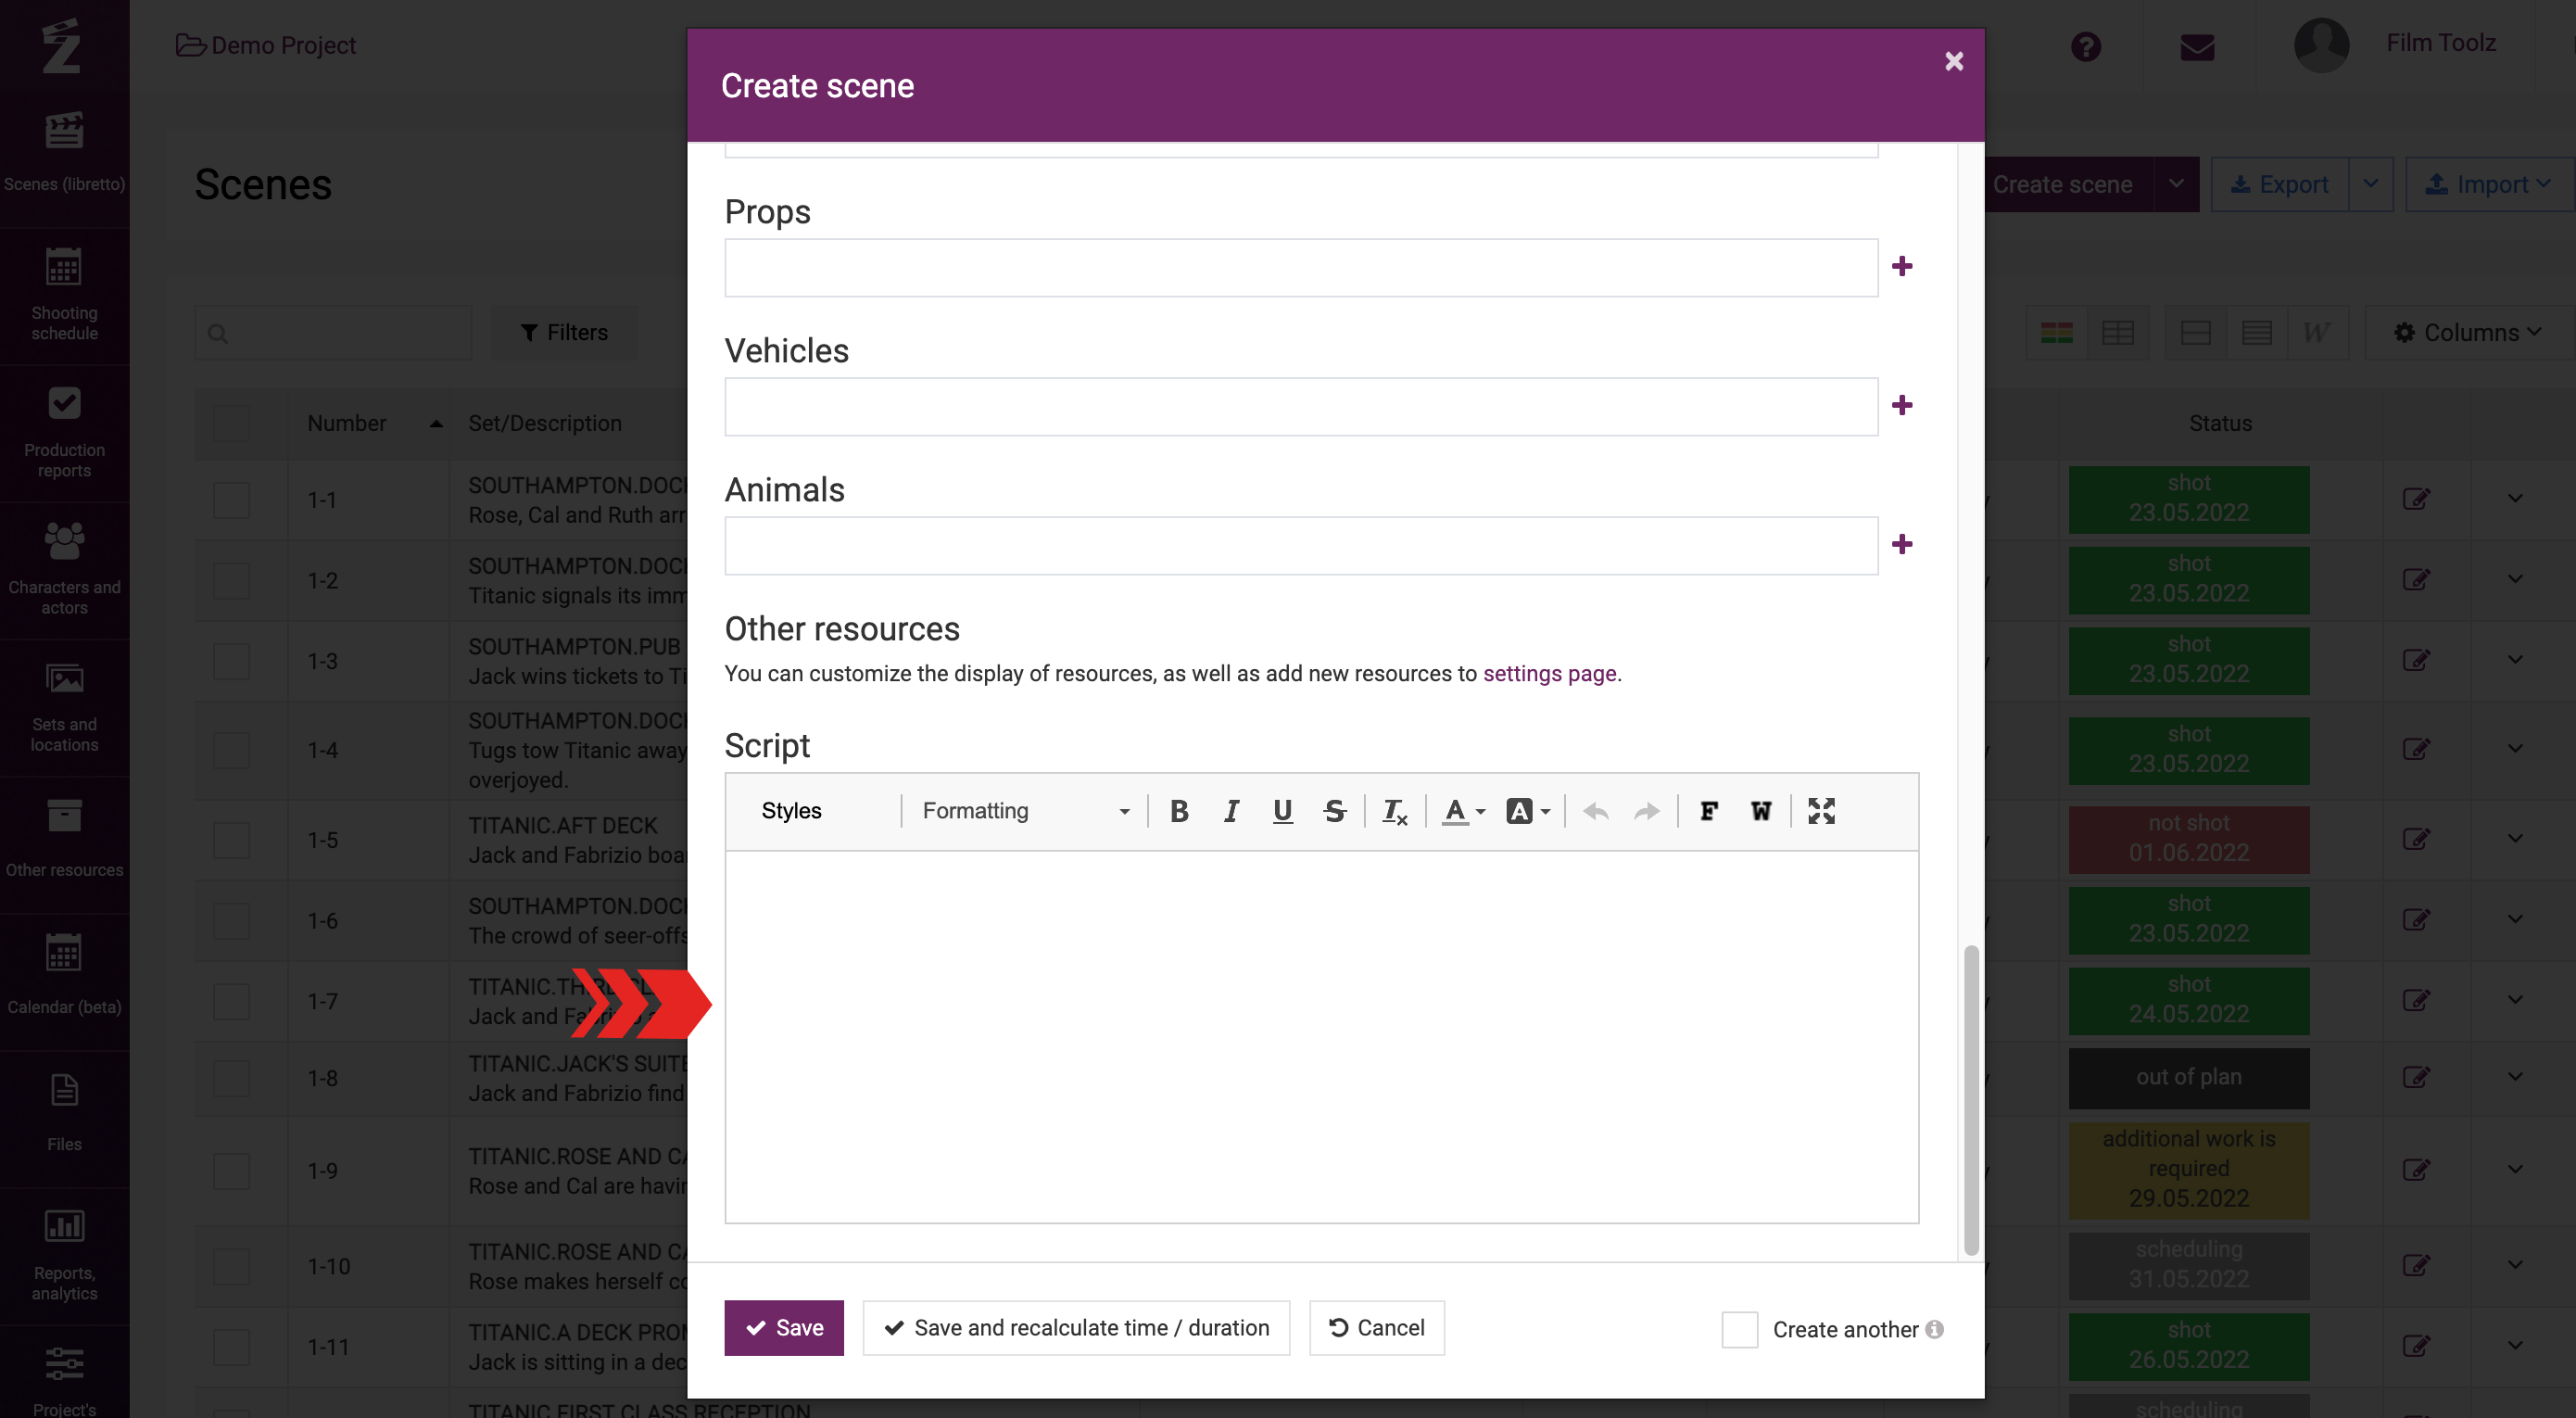Viewport: 2576px width, 1418px height.
Task: Open the Scenes (libretto) sidebar section
Action: pyautogui.click(x=65, y=152)
